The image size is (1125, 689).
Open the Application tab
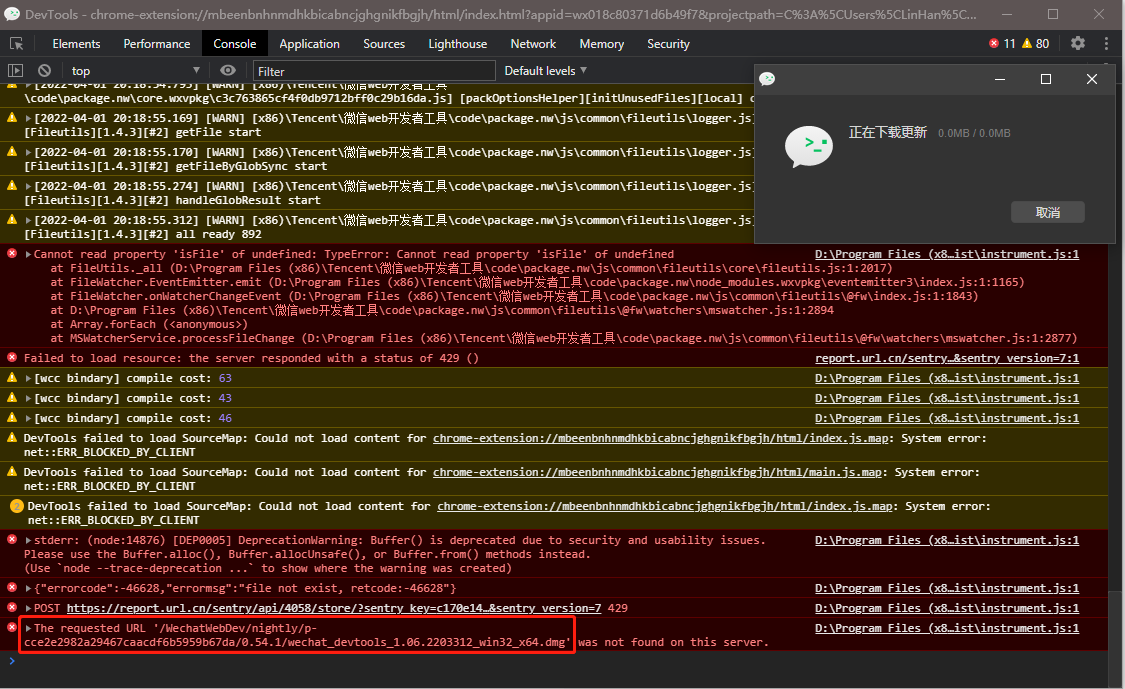coord(309,44)
